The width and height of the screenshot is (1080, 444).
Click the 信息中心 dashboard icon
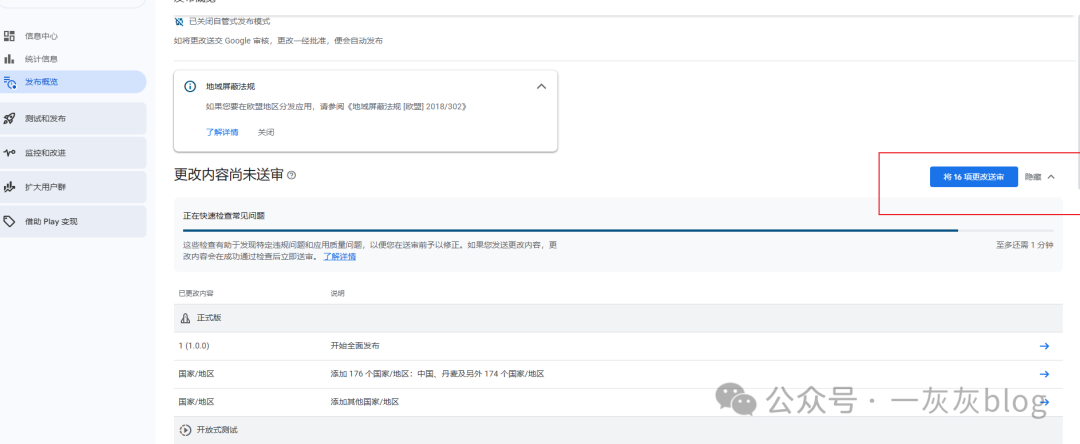tap(9, 36)
